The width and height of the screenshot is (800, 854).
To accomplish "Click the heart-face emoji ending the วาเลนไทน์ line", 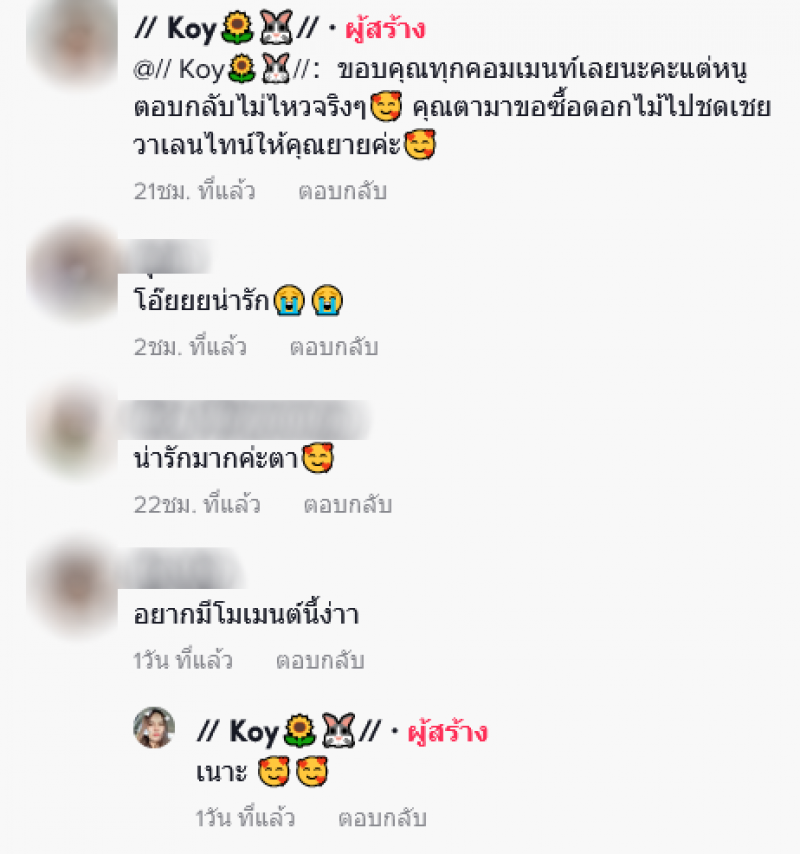I will point(420,144).
